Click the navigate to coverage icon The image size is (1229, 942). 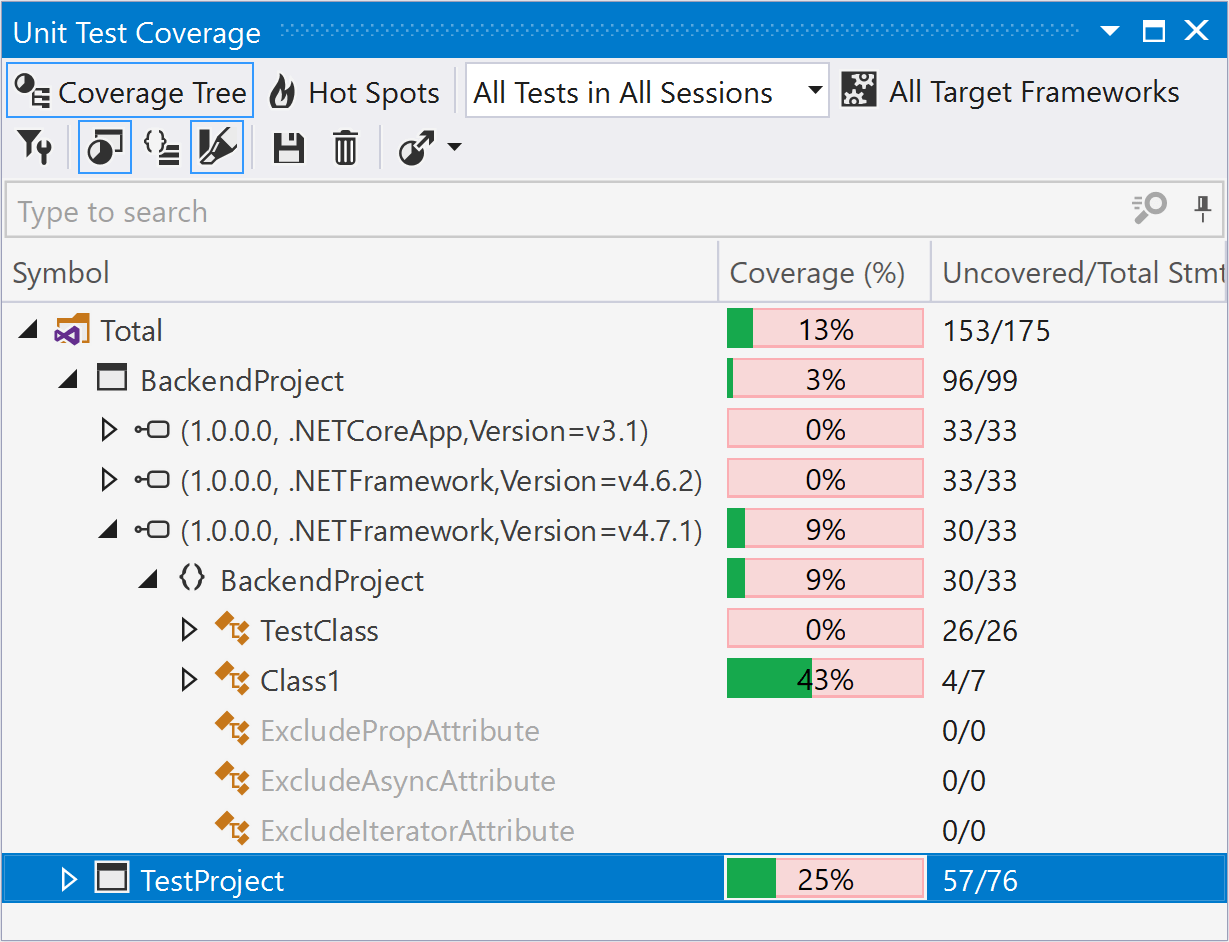(418, 147)
